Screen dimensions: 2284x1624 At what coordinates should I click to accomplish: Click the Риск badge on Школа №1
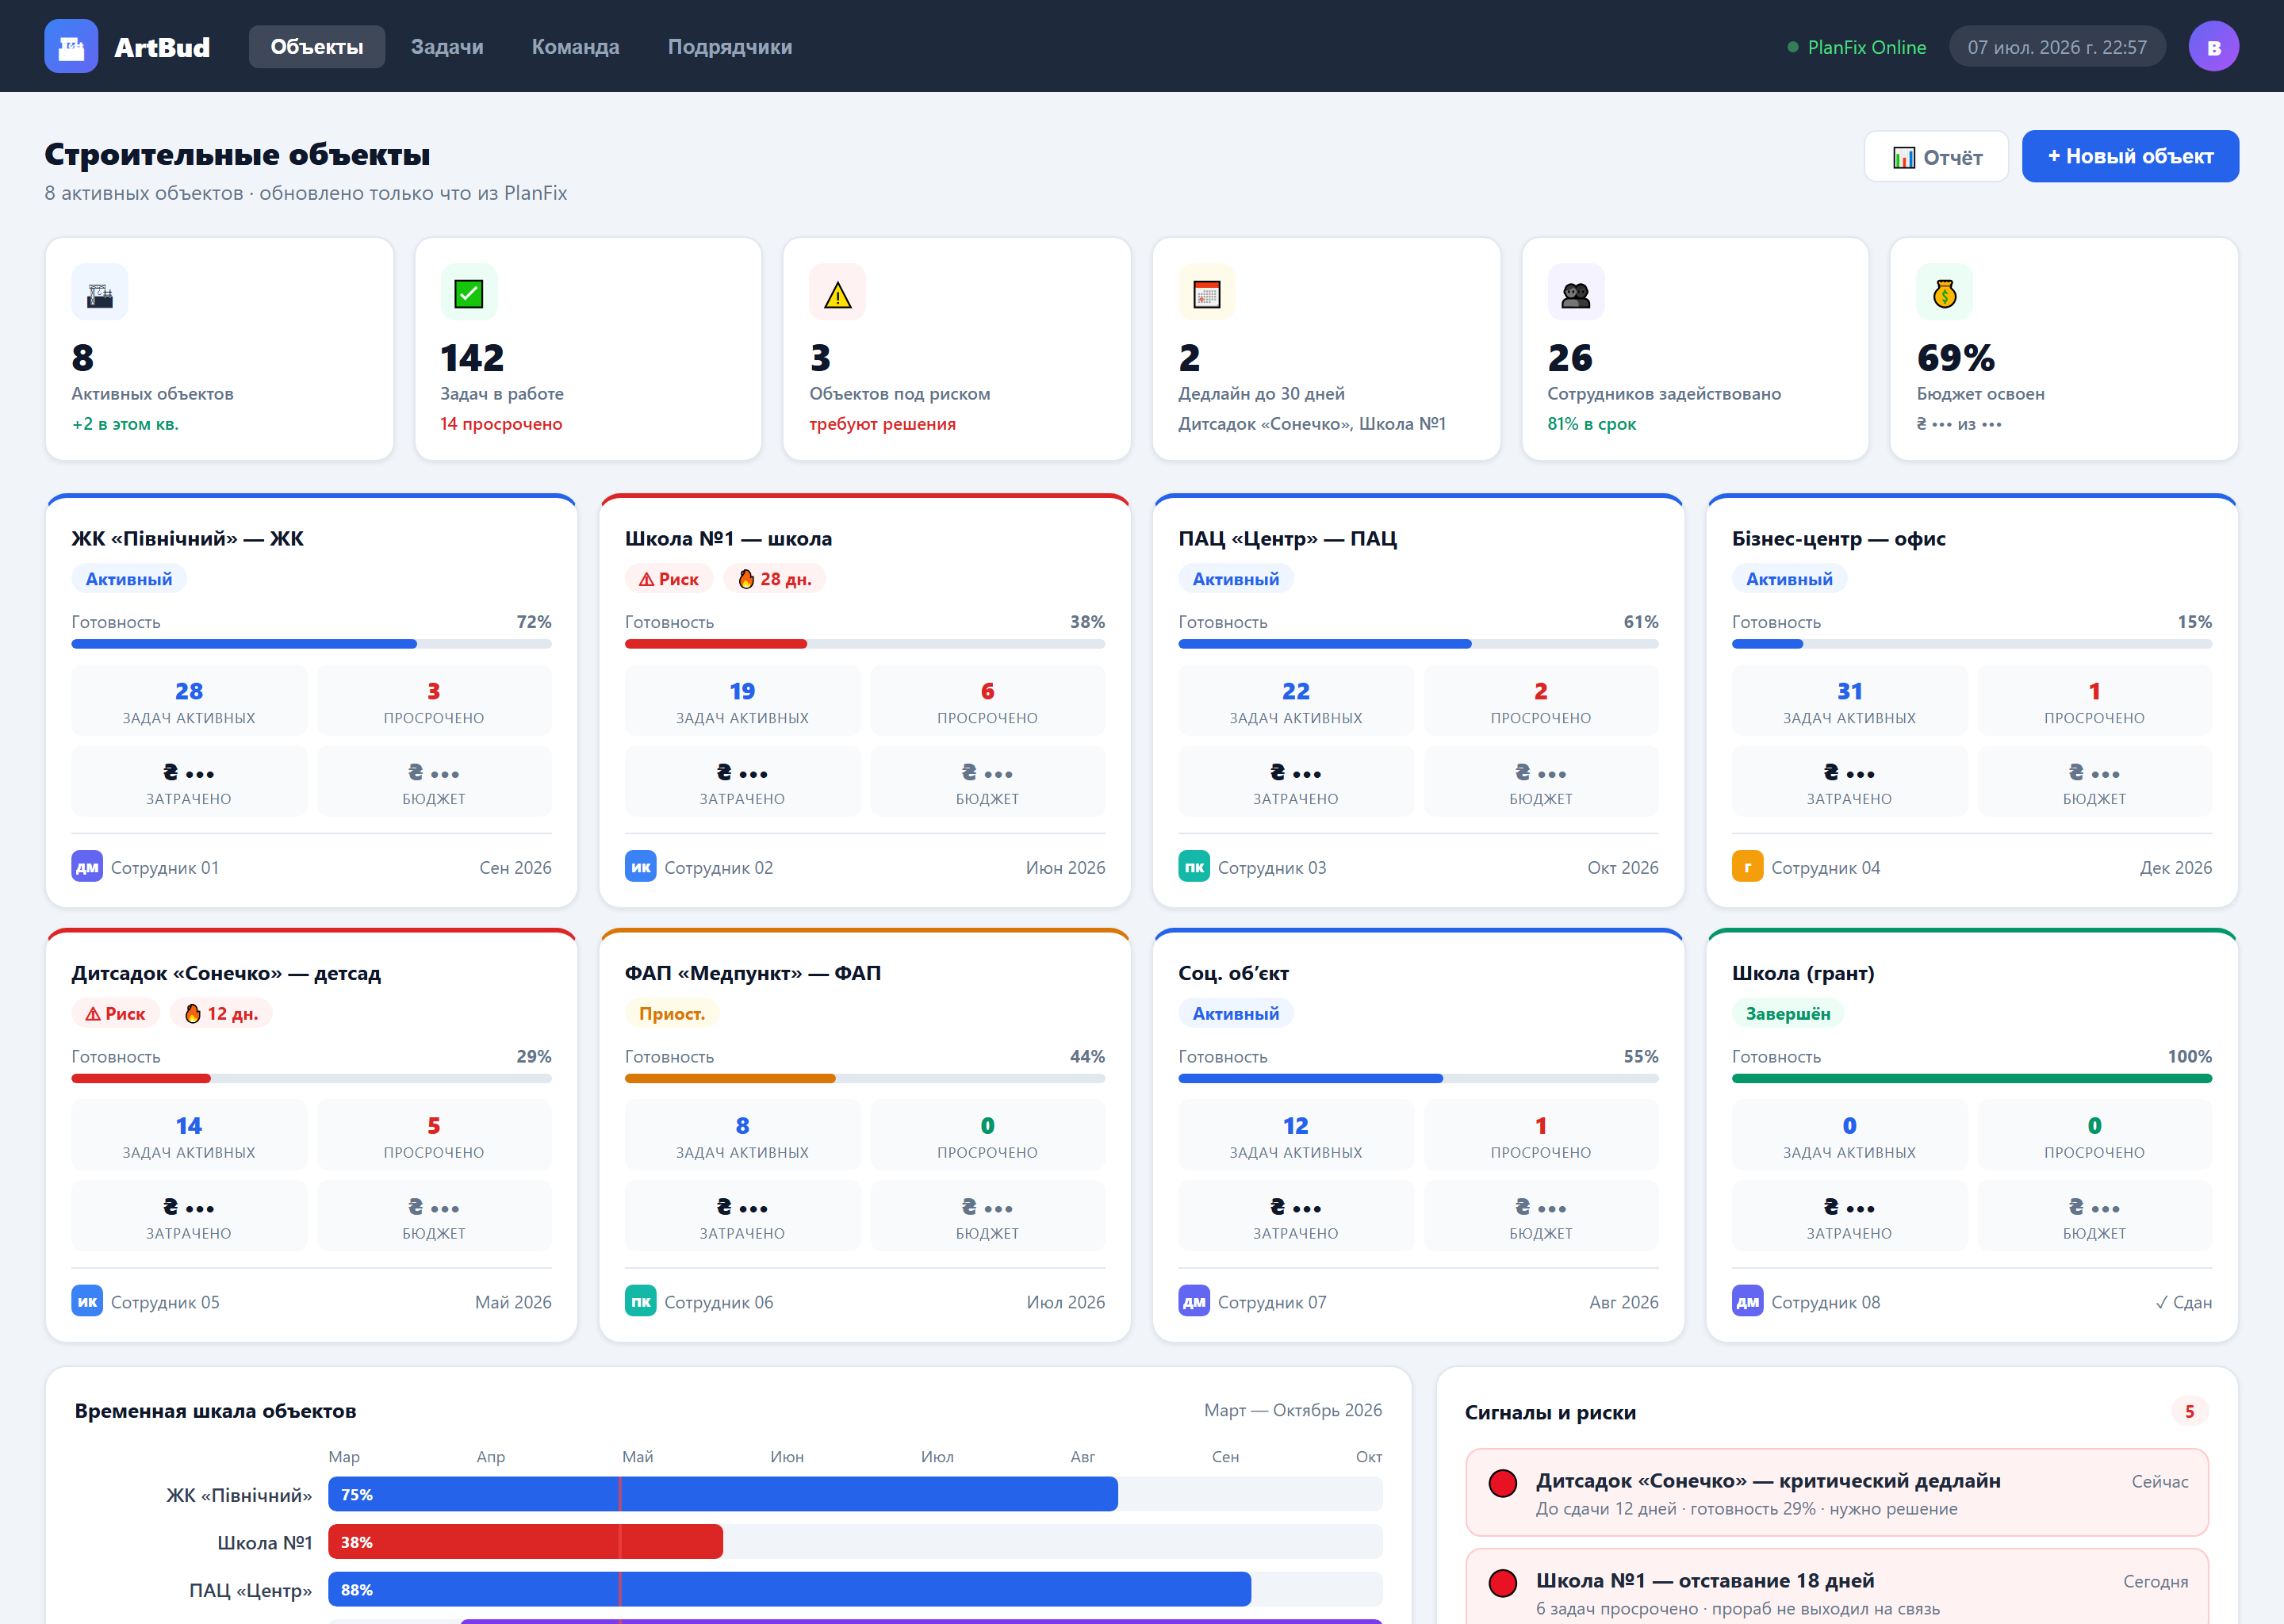coord(669,579)
